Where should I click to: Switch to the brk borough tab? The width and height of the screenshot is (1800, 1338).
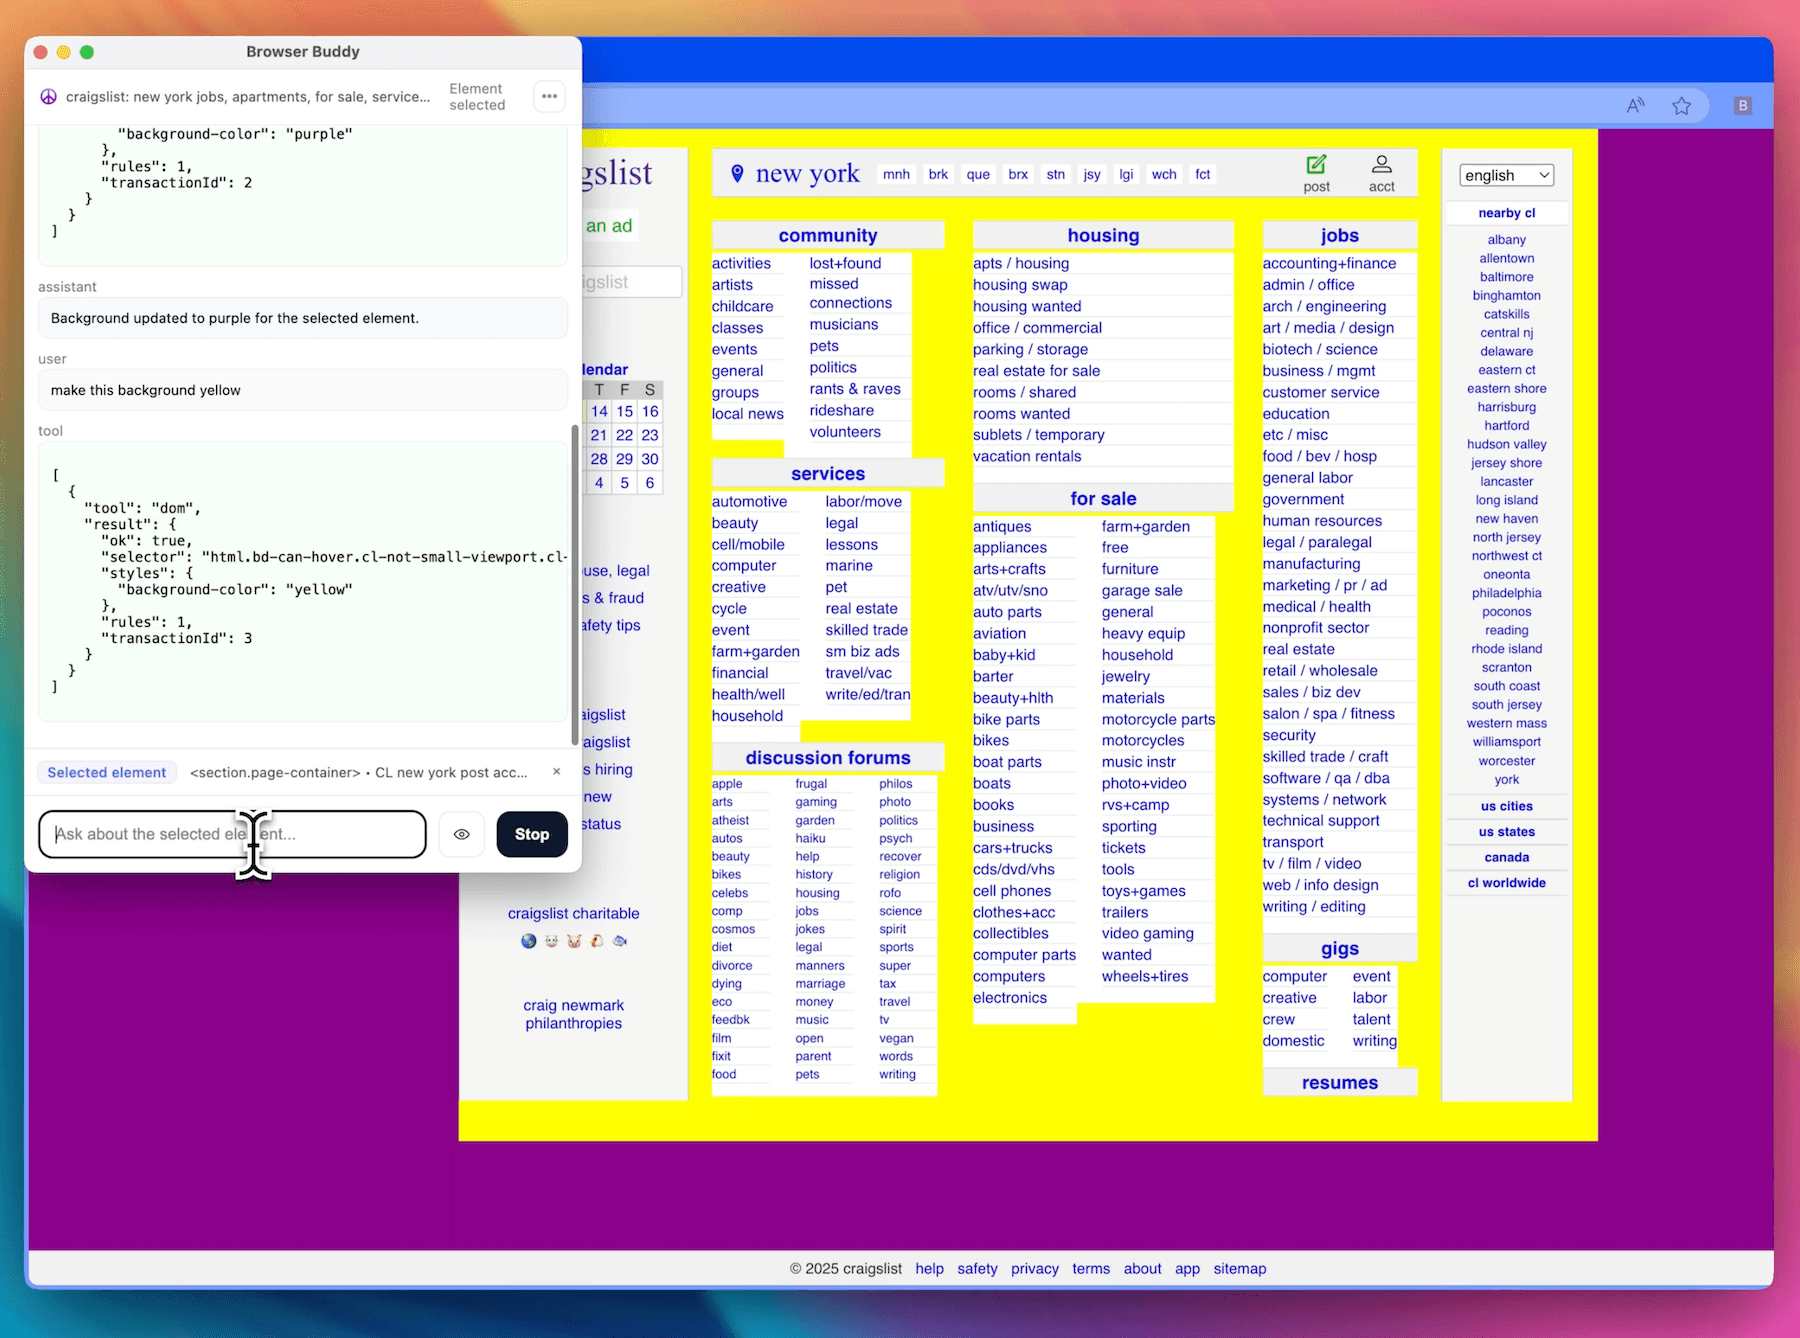coord(937,174)
